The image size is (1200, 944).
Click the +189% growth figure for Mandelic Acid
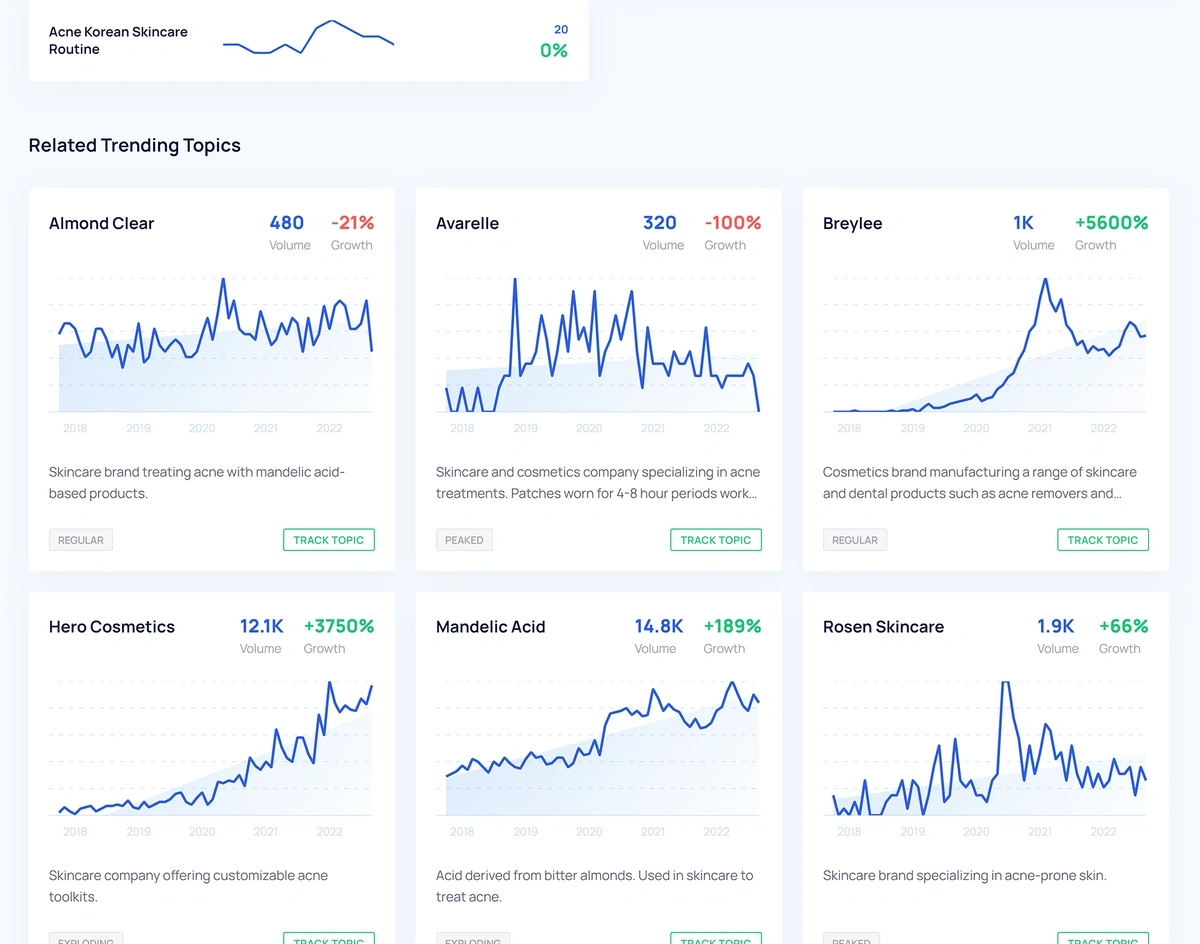pos(732,626)
